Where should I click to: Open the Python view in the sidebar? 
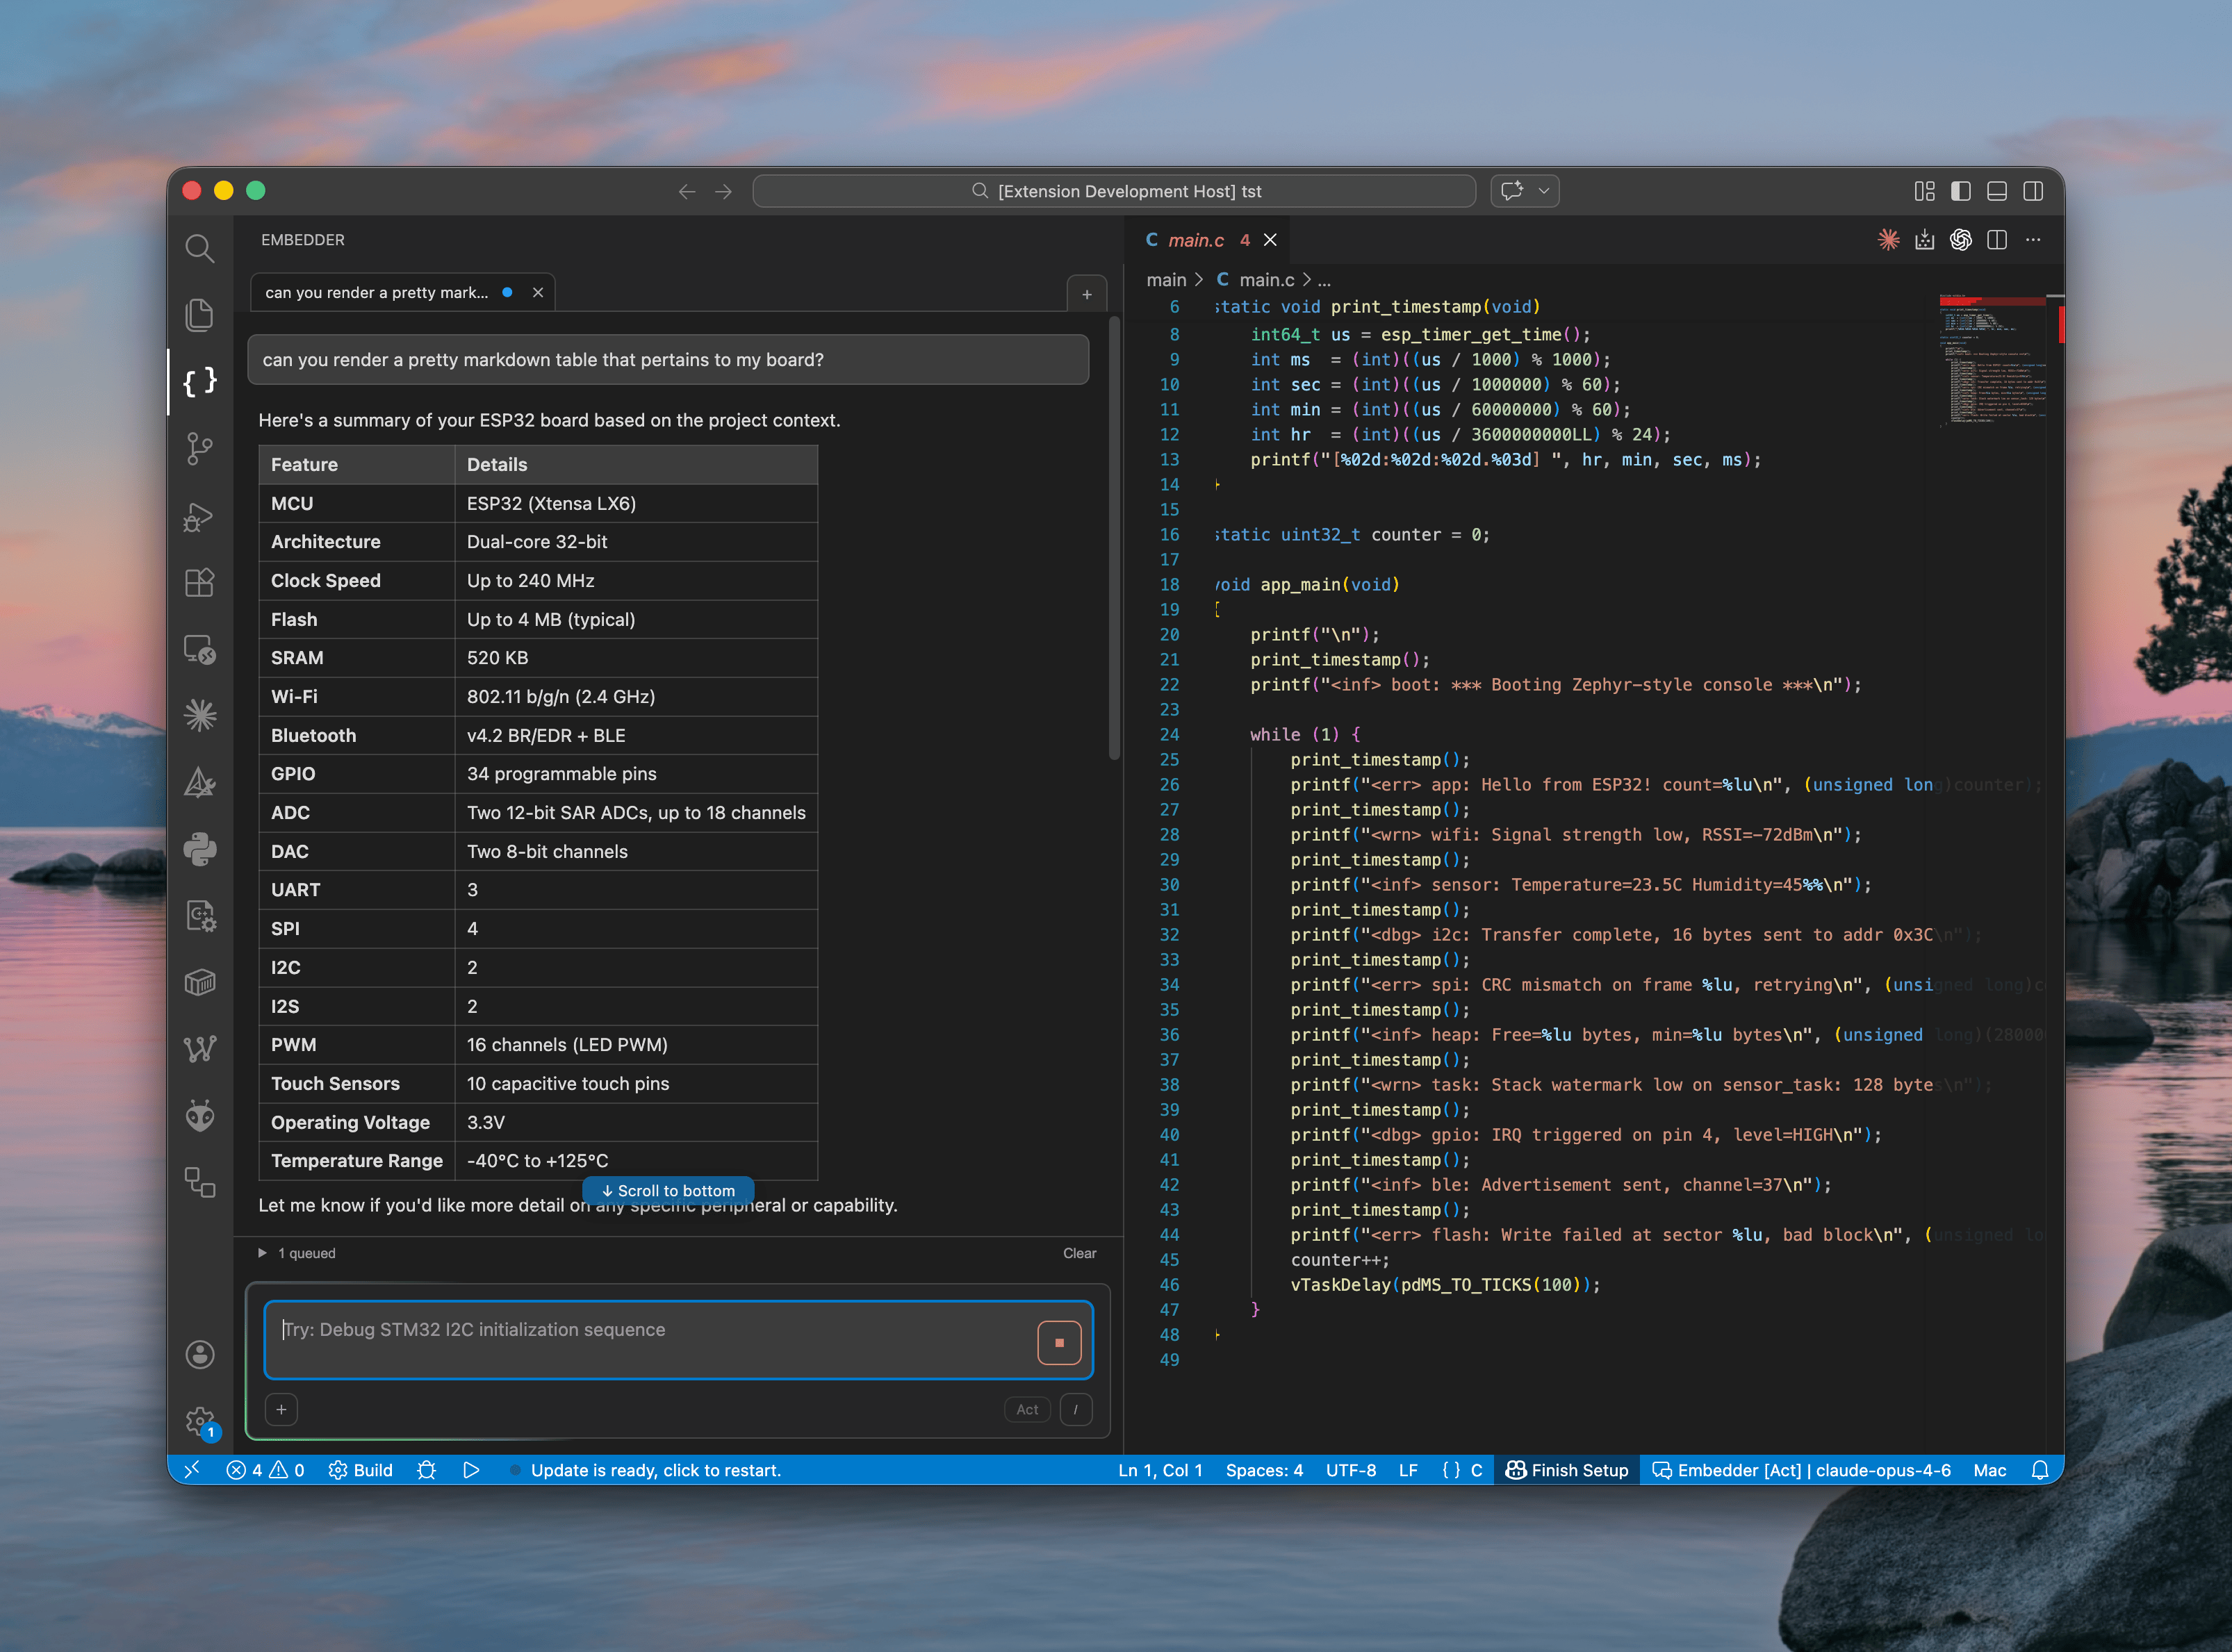[200, 849]
